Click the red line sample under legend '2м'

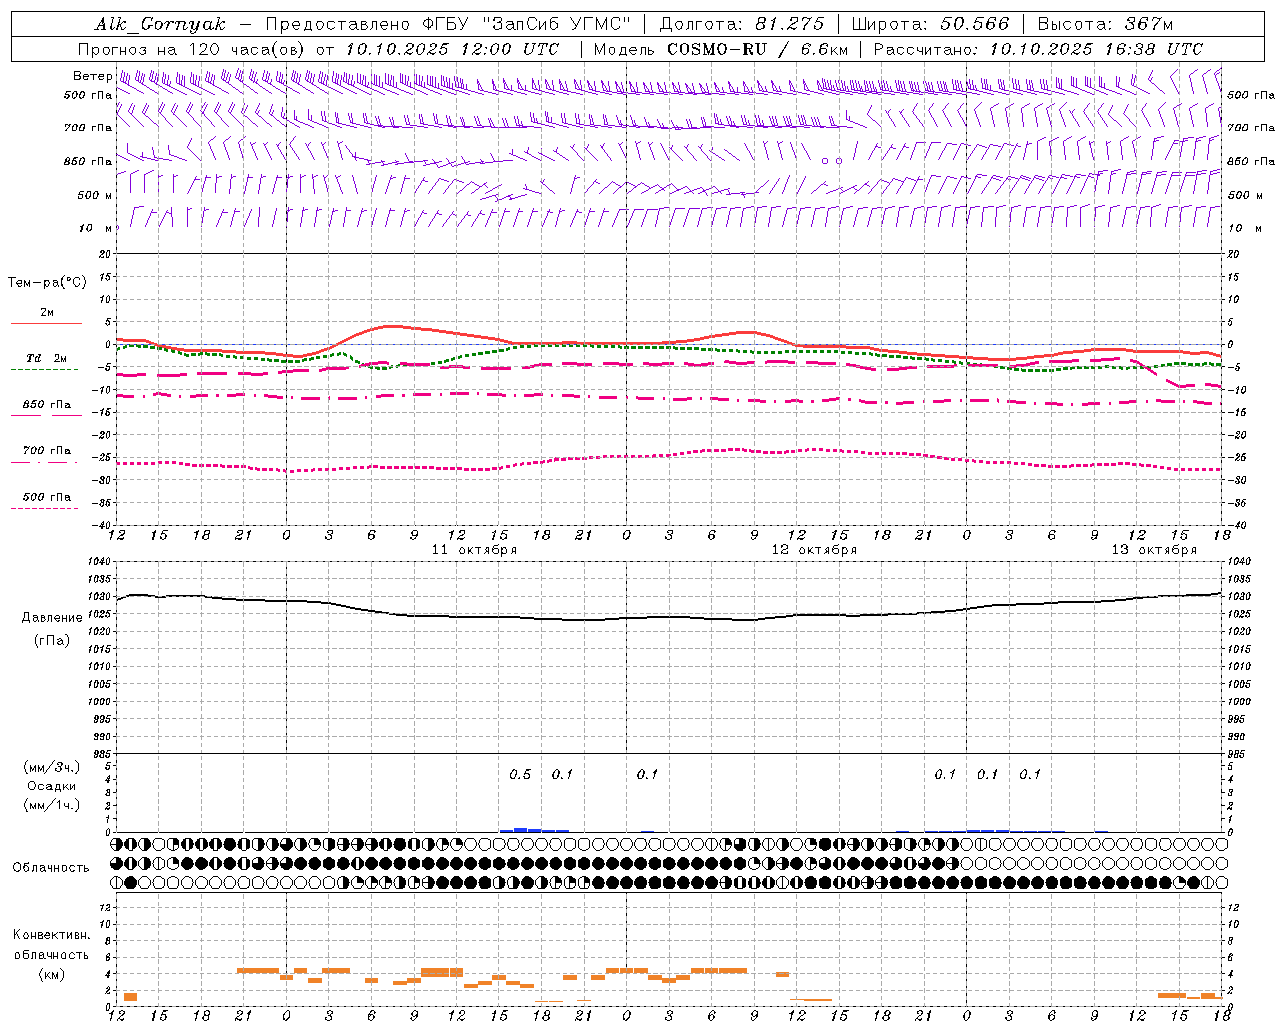pos(46,323)
